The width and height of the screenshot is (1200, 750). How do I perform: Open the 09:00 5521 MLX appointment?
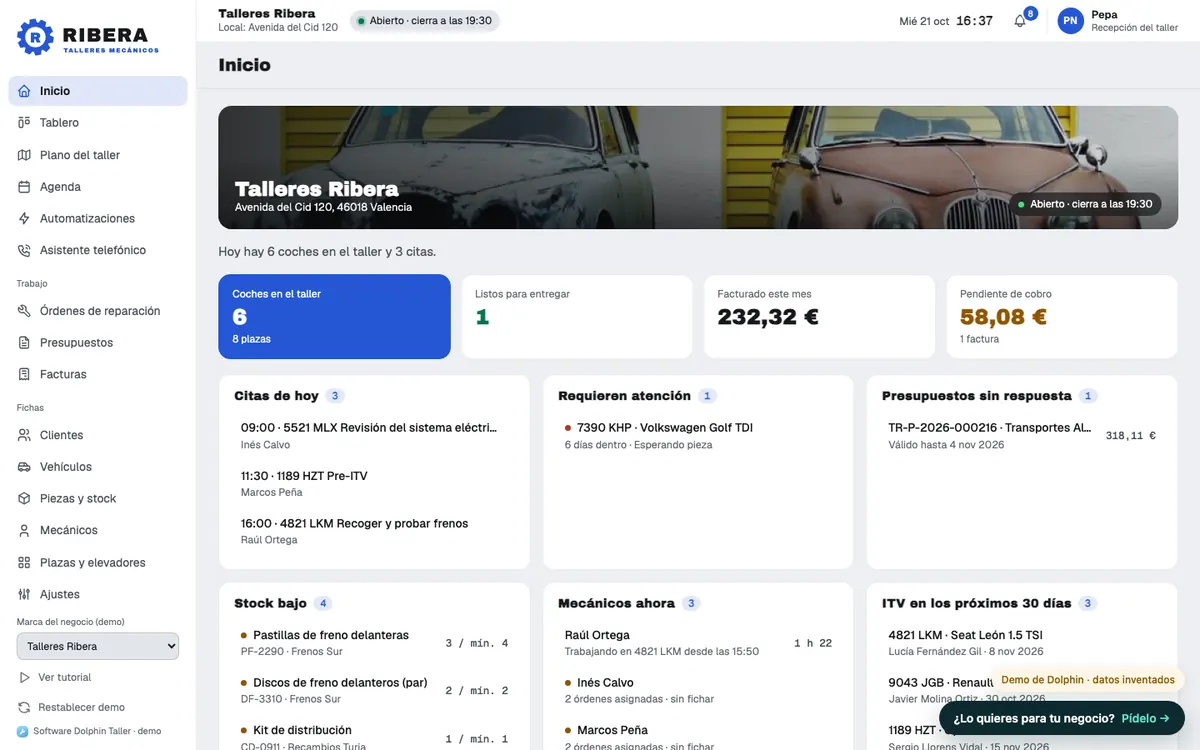tap(373, 435)
